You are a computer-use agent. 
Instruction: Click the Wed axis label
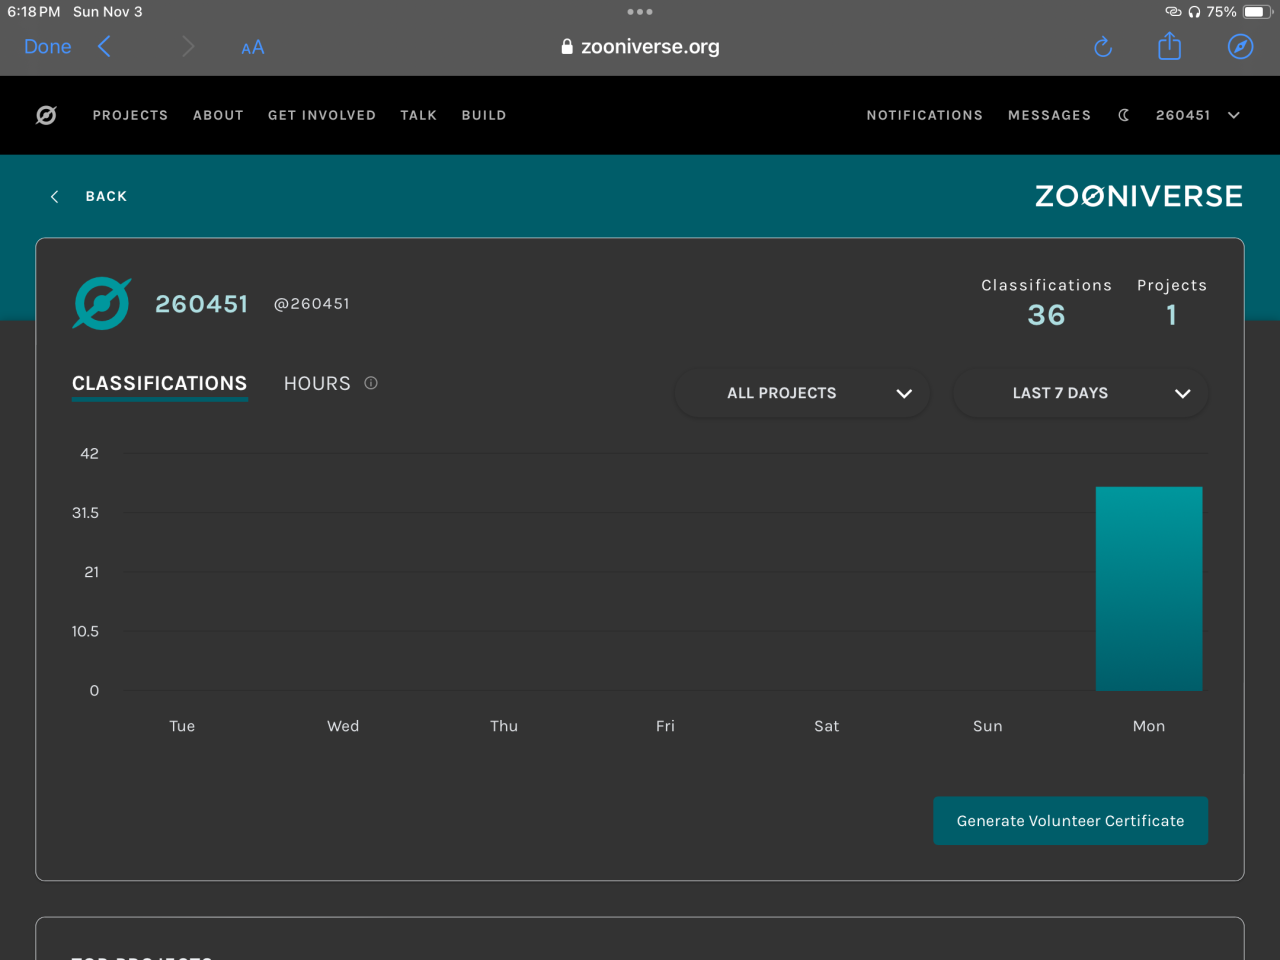[x=343, y=726]
